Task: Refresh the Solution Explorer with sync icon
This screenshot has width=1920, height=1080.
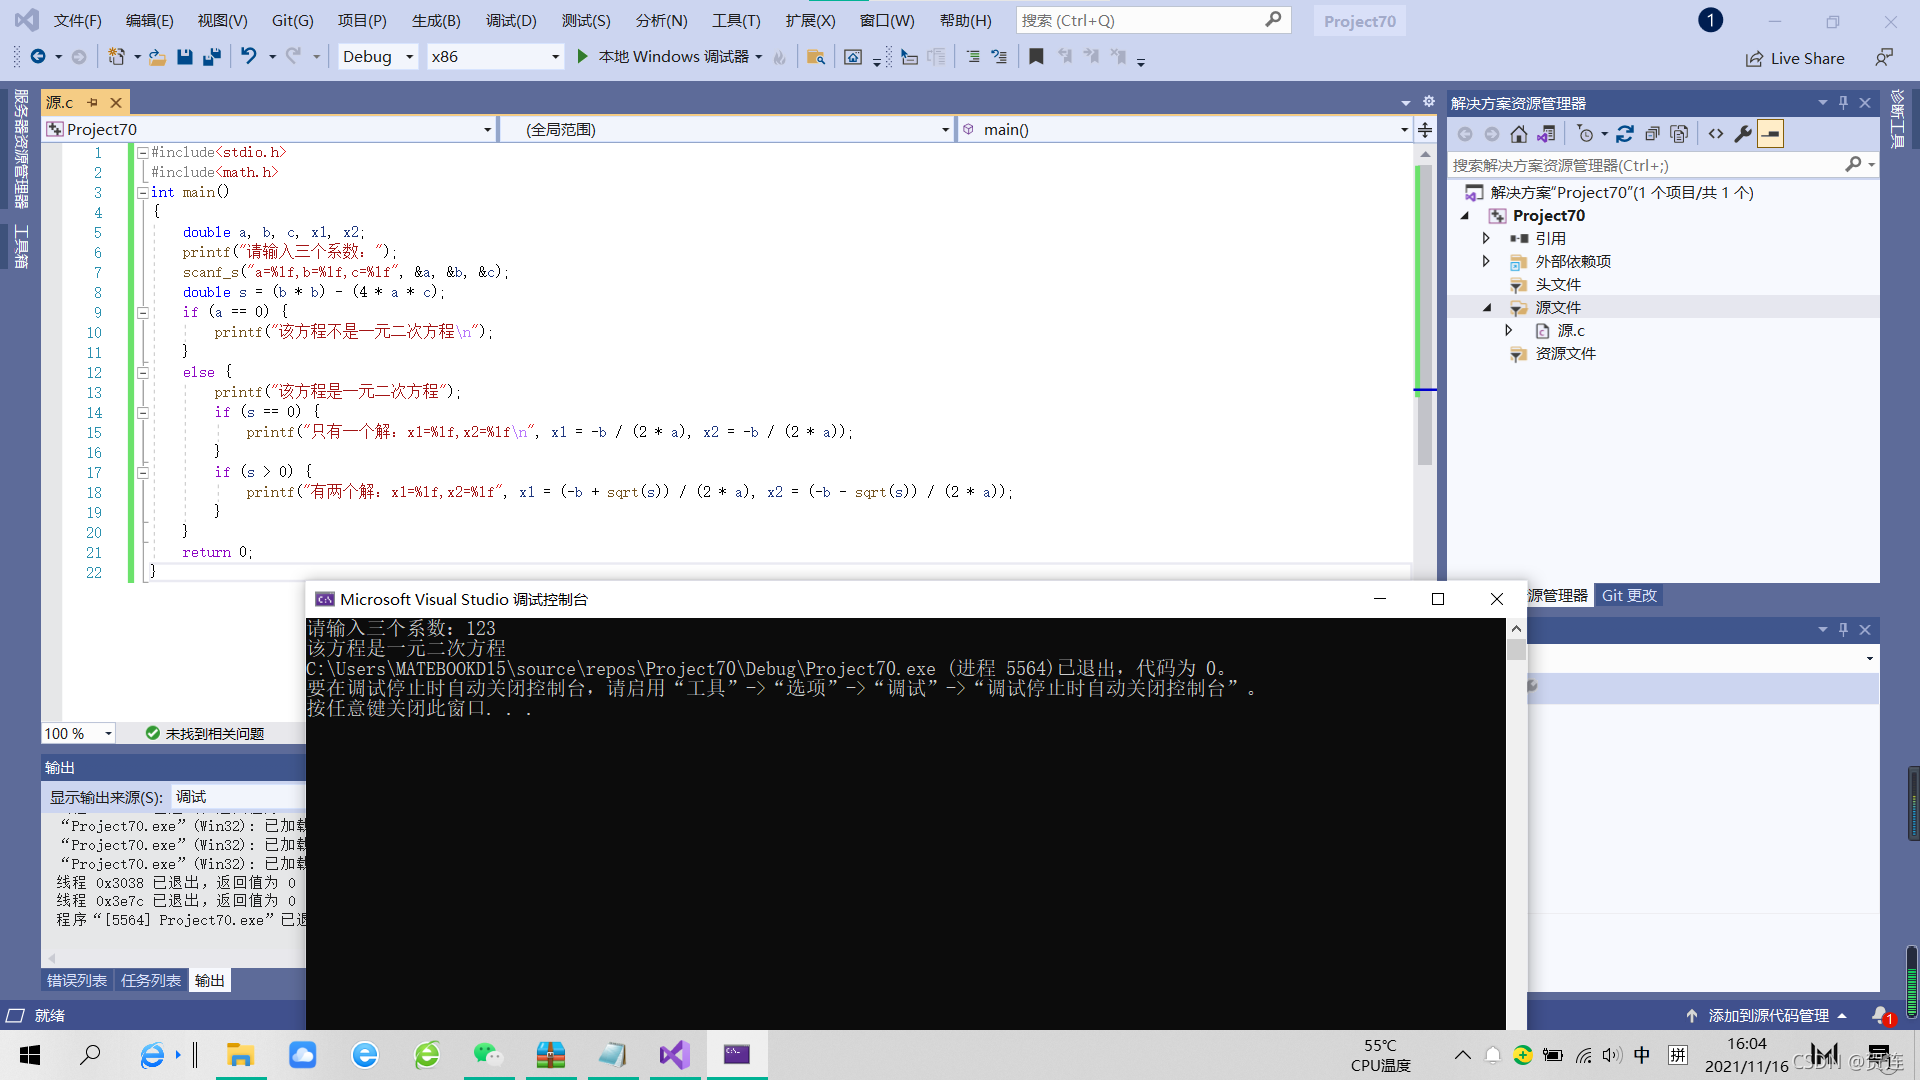Action: pos(1624,134)
